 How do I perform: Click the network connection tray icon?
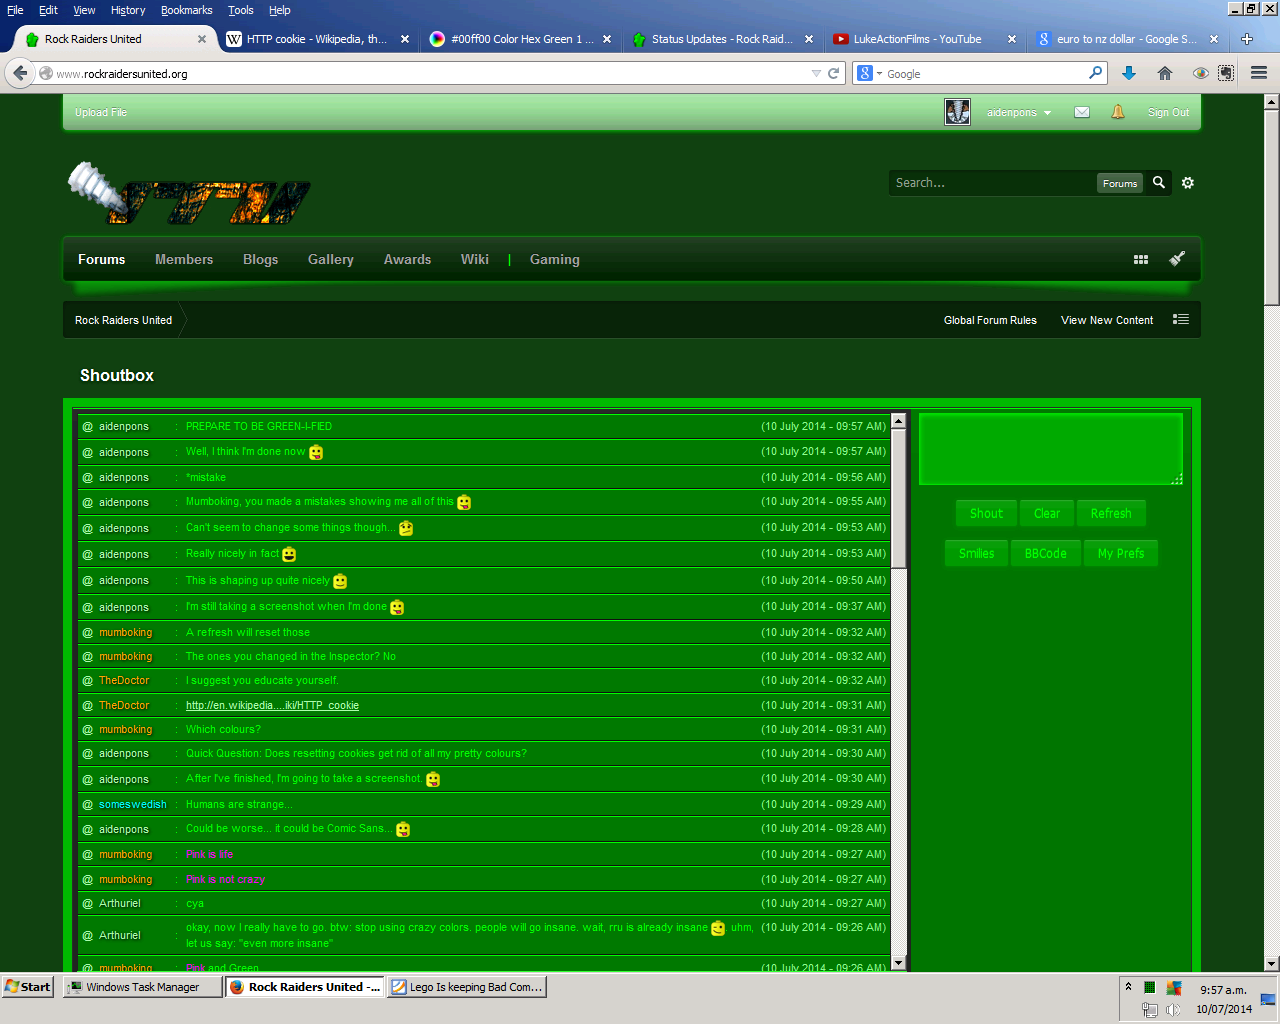(1150, 1010)
